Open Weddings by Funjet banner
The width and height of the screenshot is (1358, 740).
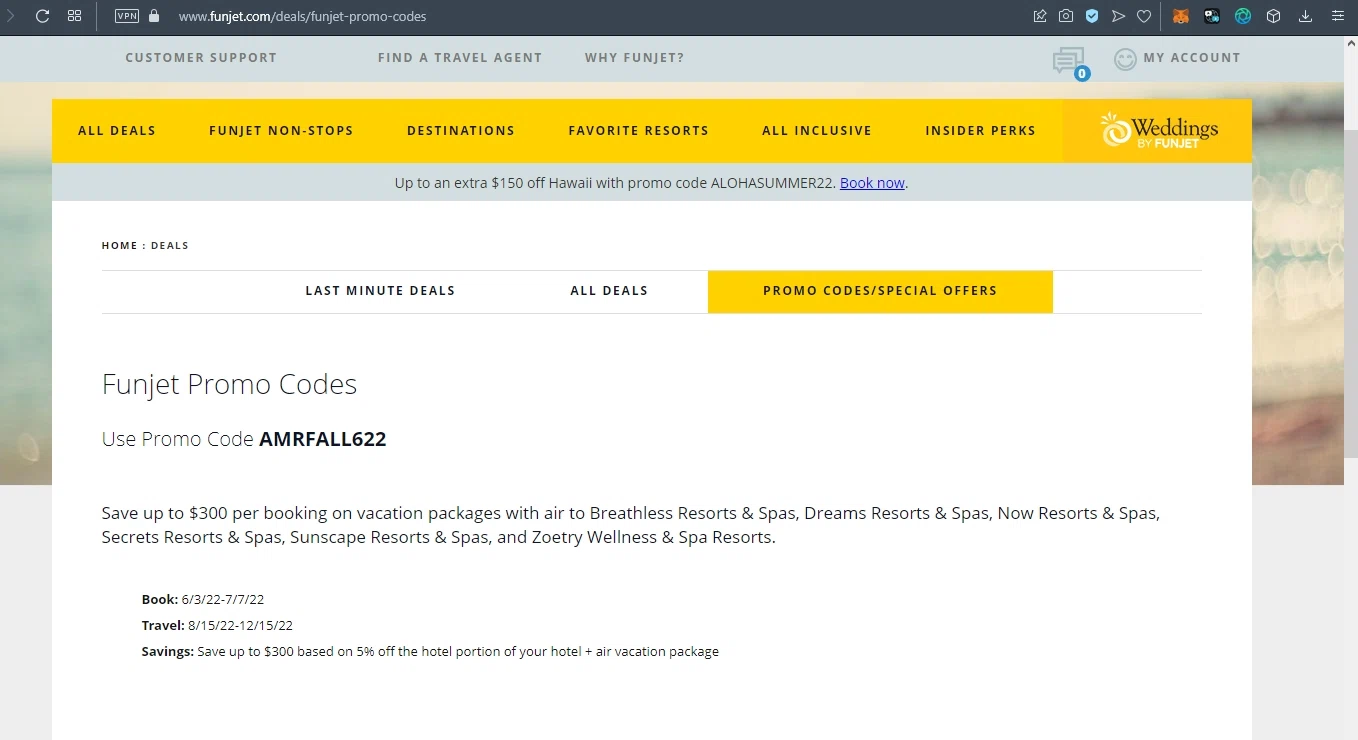(x=1158, y=131)
